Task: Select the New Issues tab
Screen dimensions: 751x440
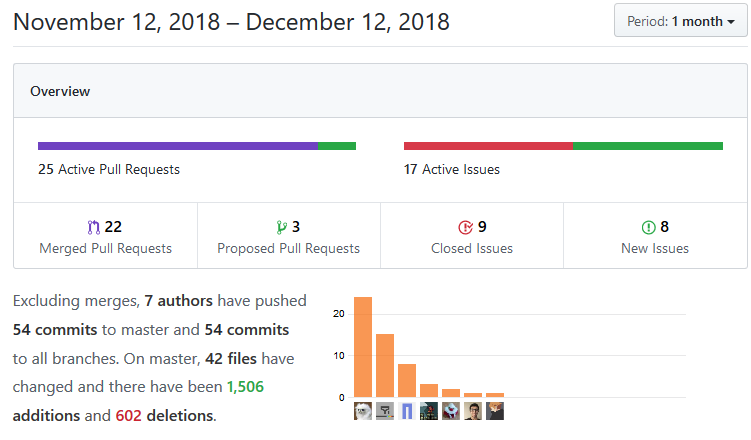Action: coord(656,236)
